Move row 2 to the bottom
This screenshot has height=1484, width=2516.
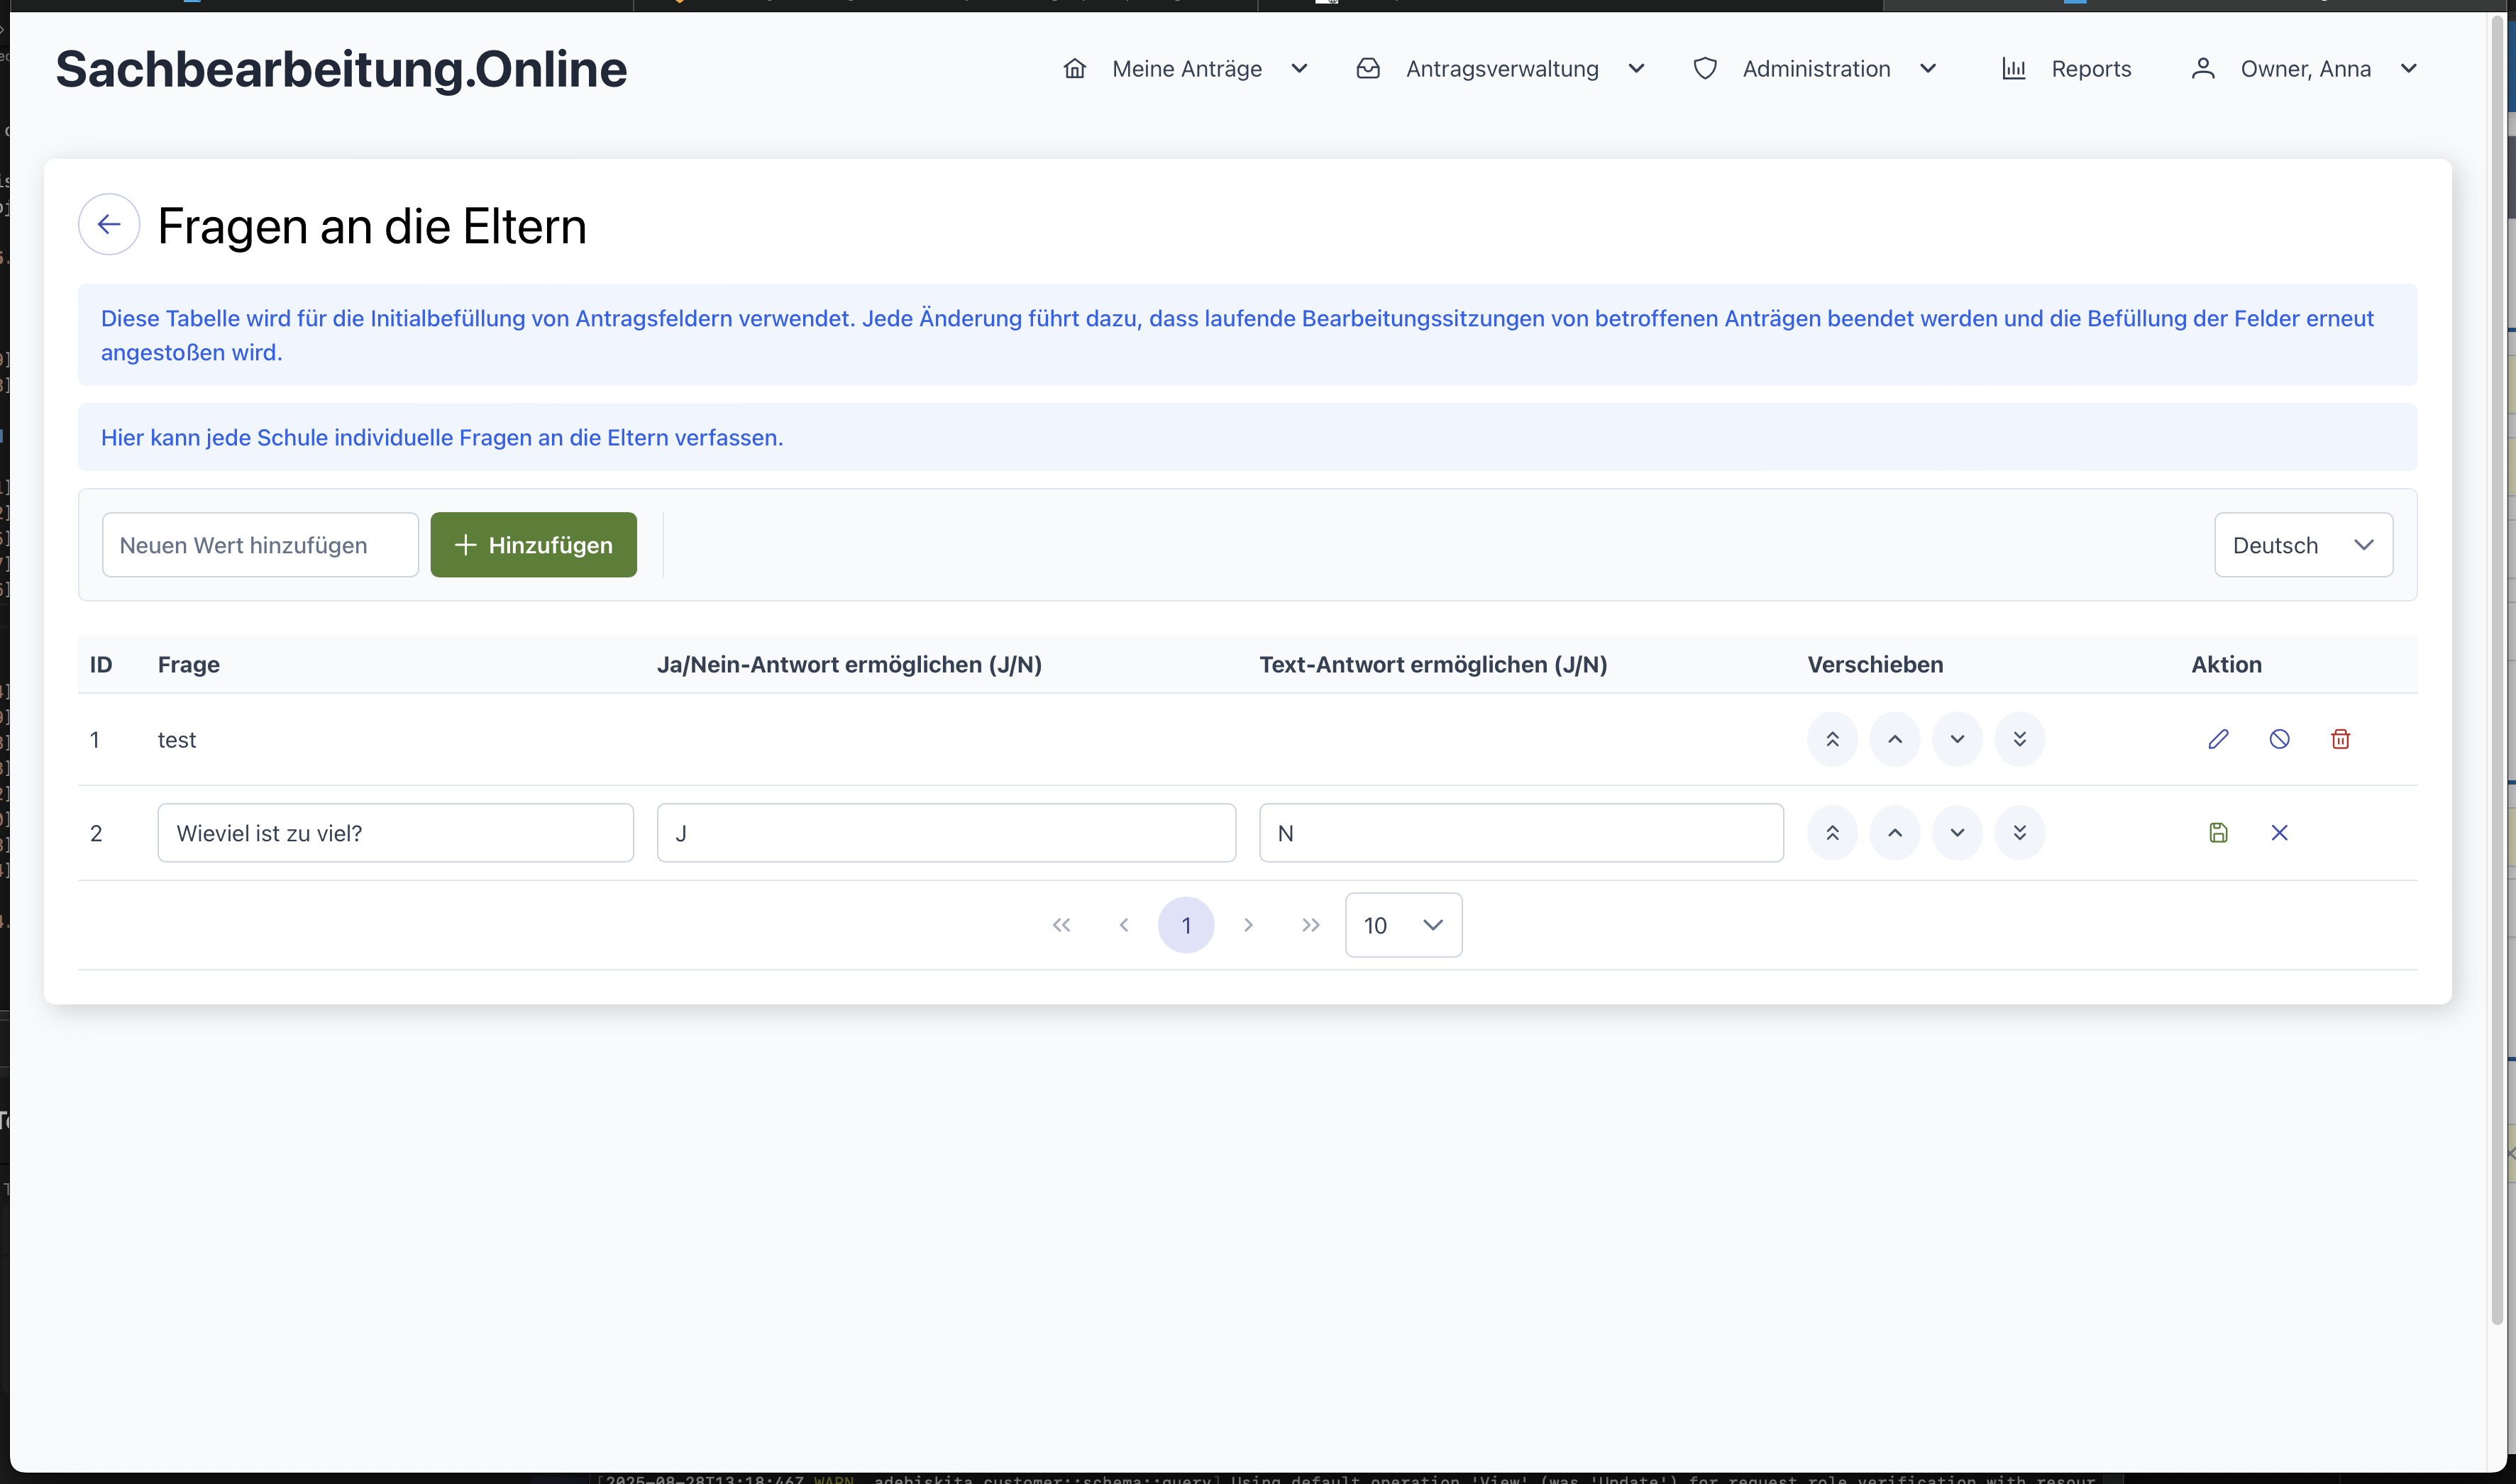(2019, 833)
